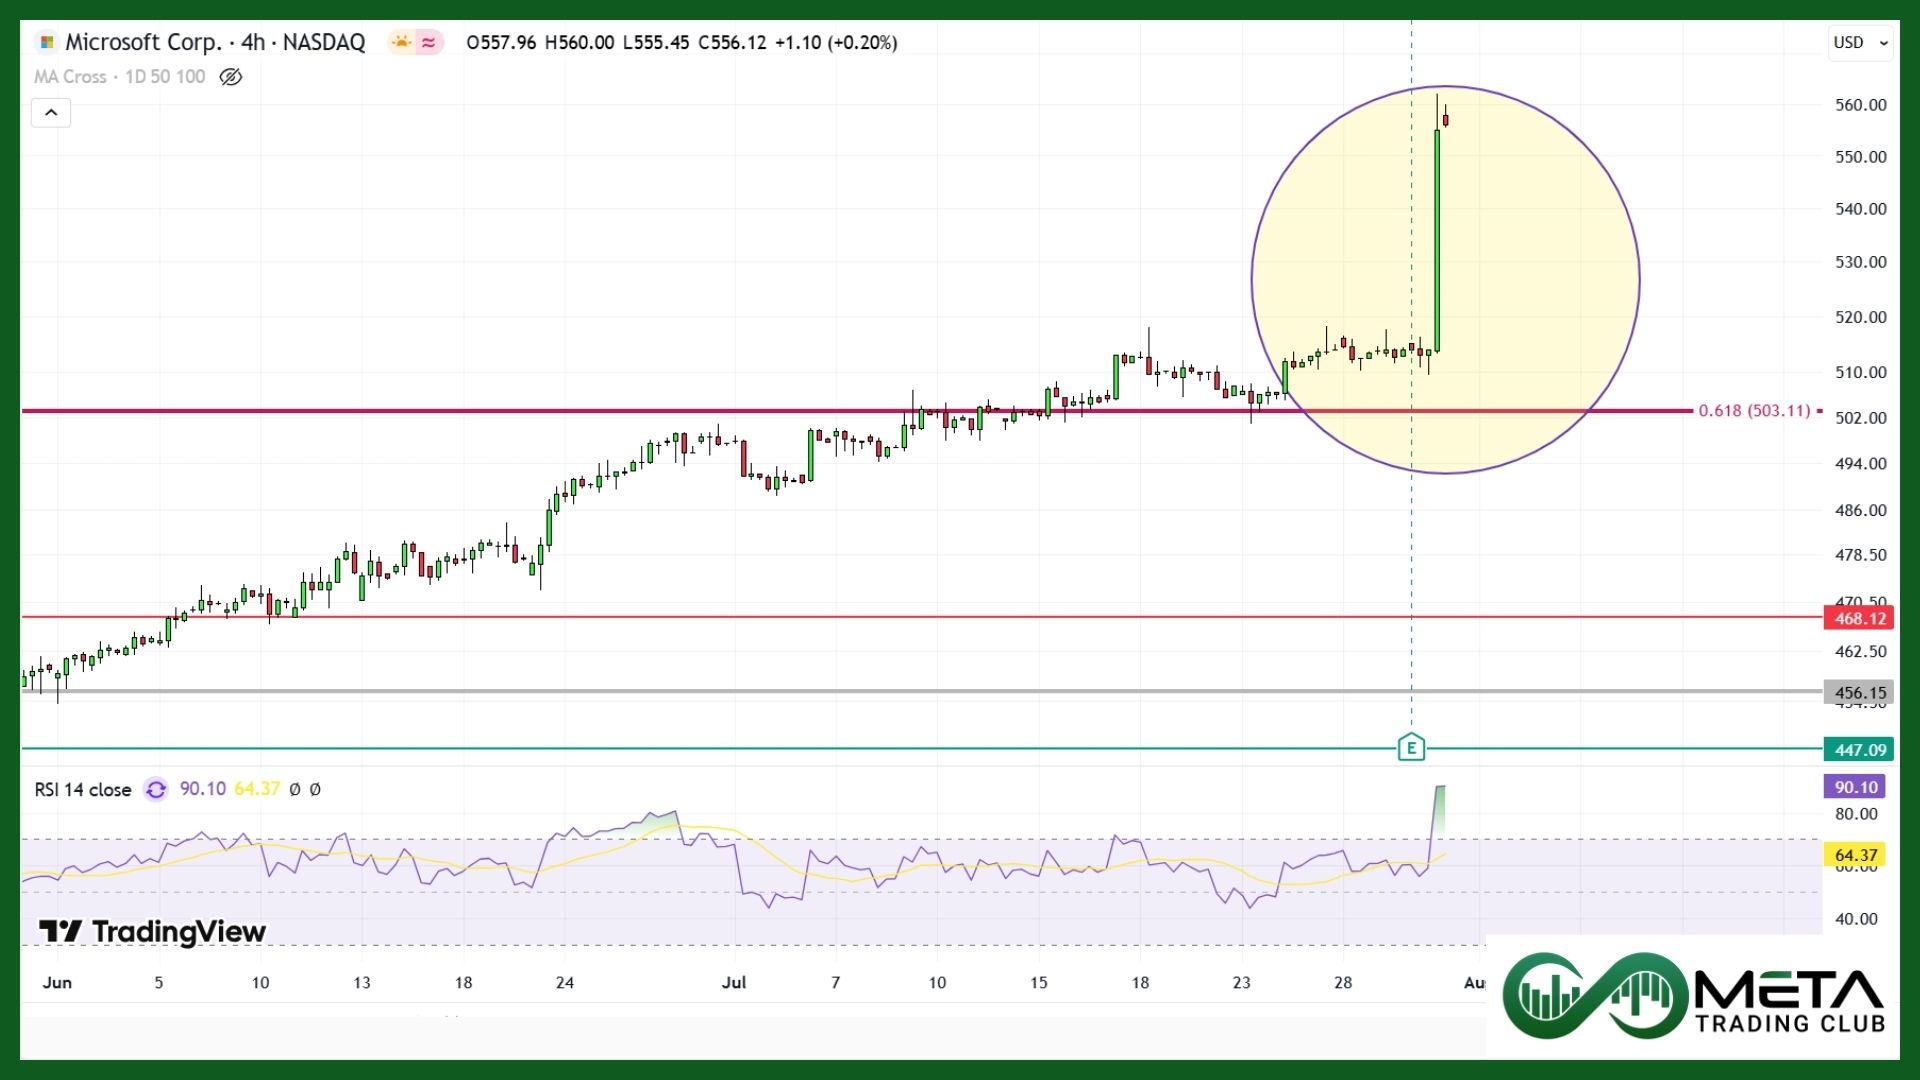Image resolution: width=1920 pixels, height=1080 pixels.
Task: Collapse the indicator legend with the chevron button
Action: pos(51,113)
